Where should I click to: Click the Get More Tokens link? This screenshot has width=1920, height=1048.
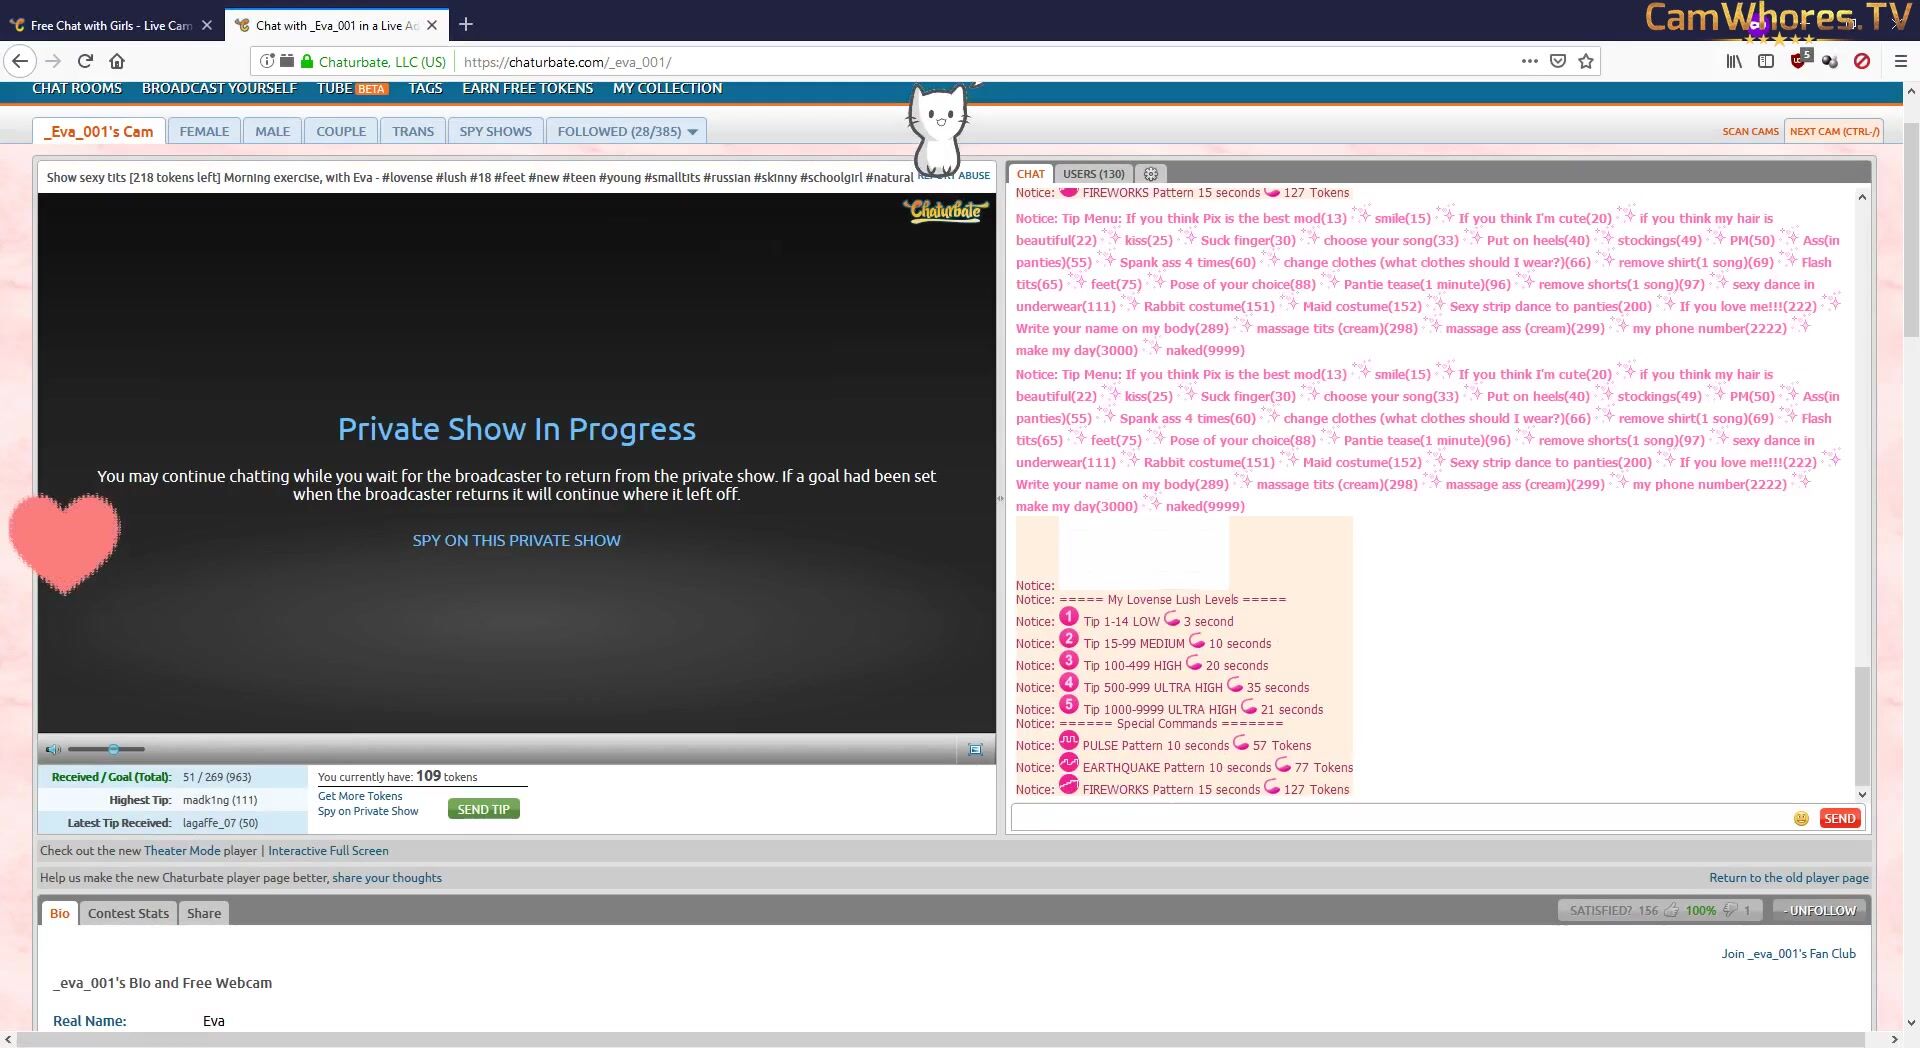point(360,796)
